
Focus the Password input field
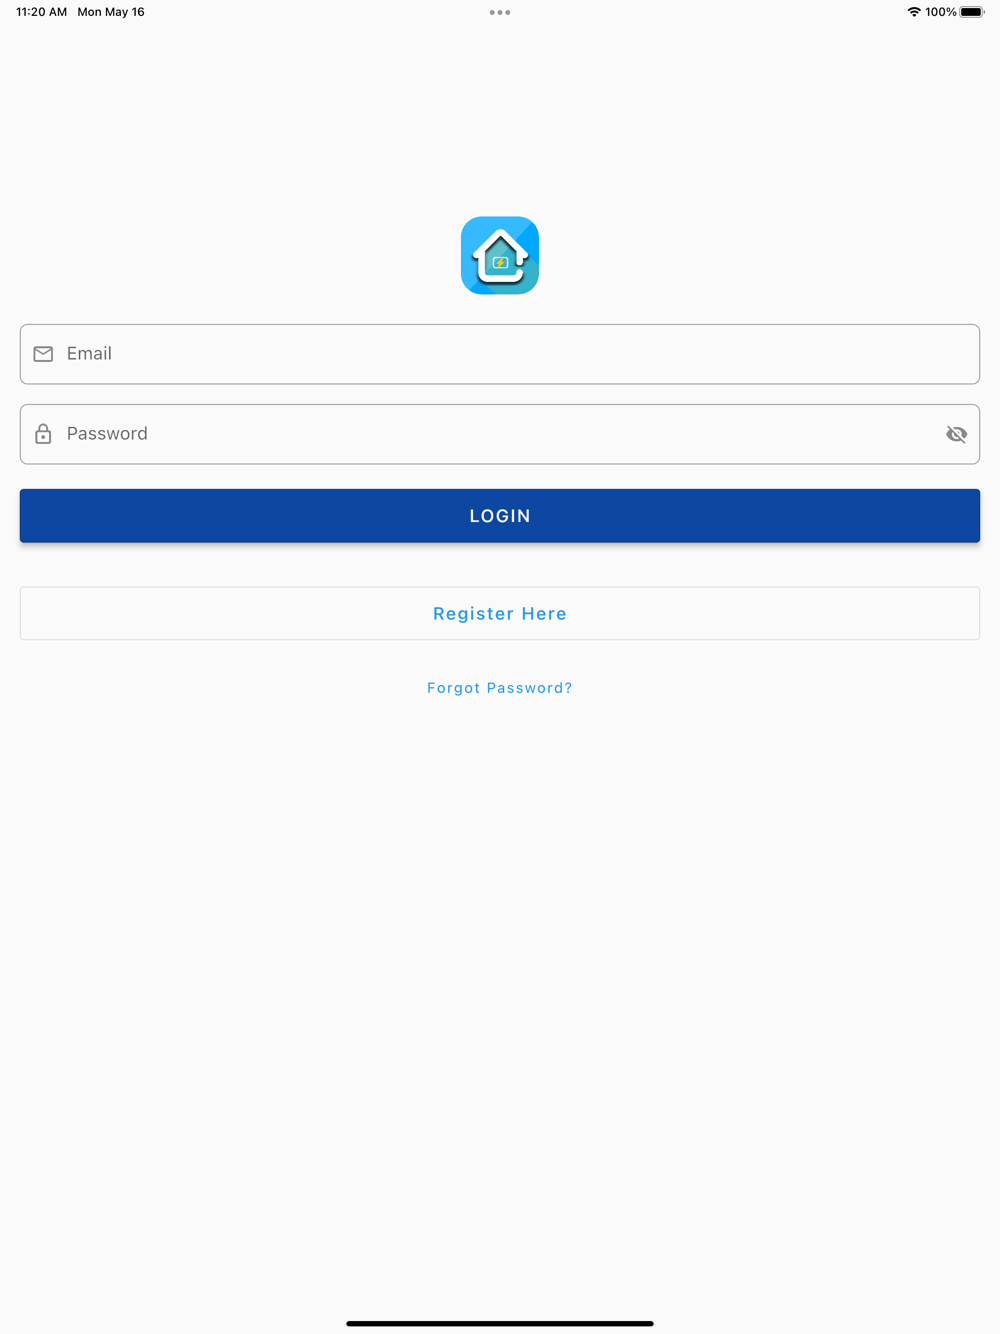point(500,434)
